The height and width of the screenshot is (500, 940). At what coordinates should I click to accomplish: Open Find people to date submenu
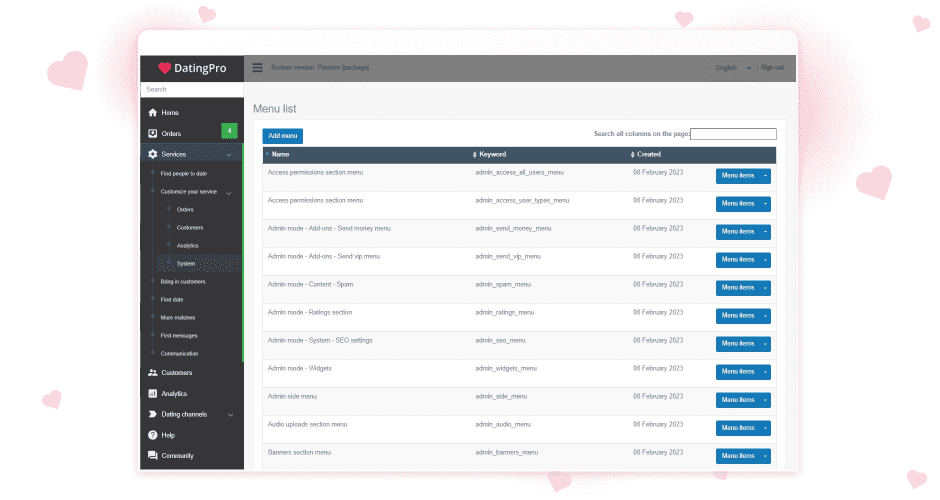pyautogui.click(x=183, y=174)
